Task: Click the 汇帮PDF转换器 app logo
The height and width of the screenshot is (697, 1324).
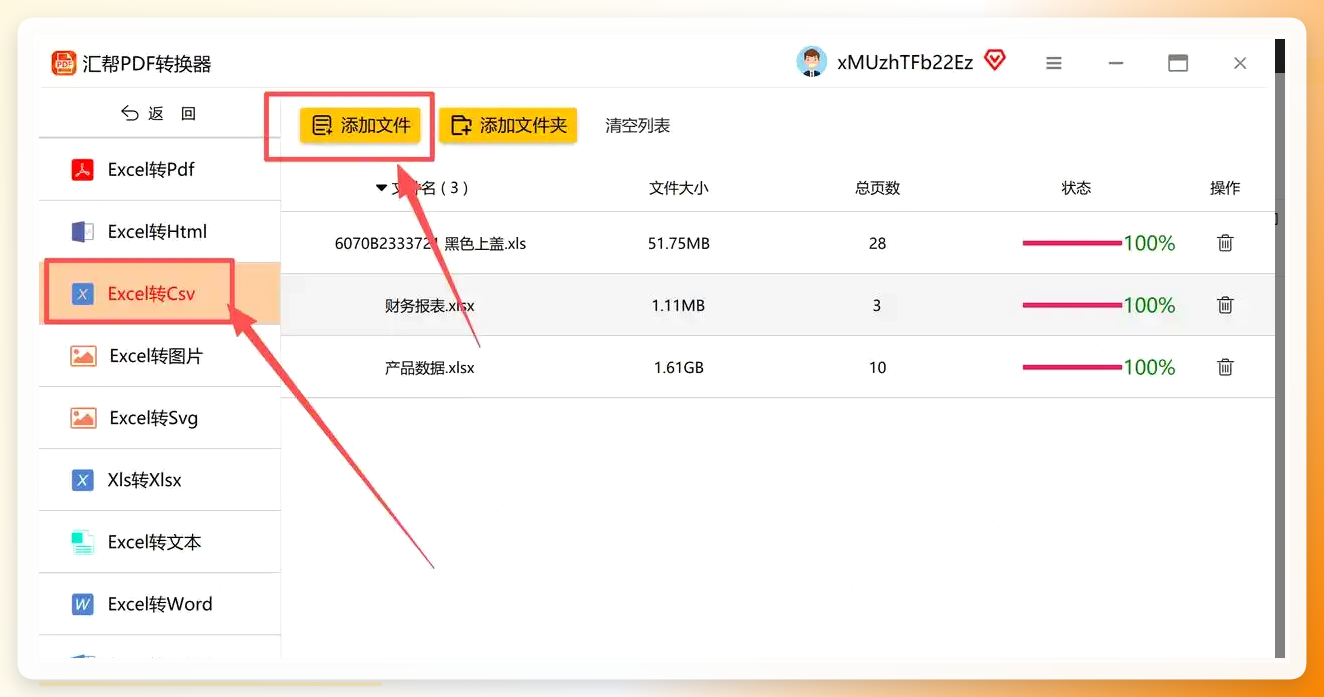Action: [x=64, y=63]
